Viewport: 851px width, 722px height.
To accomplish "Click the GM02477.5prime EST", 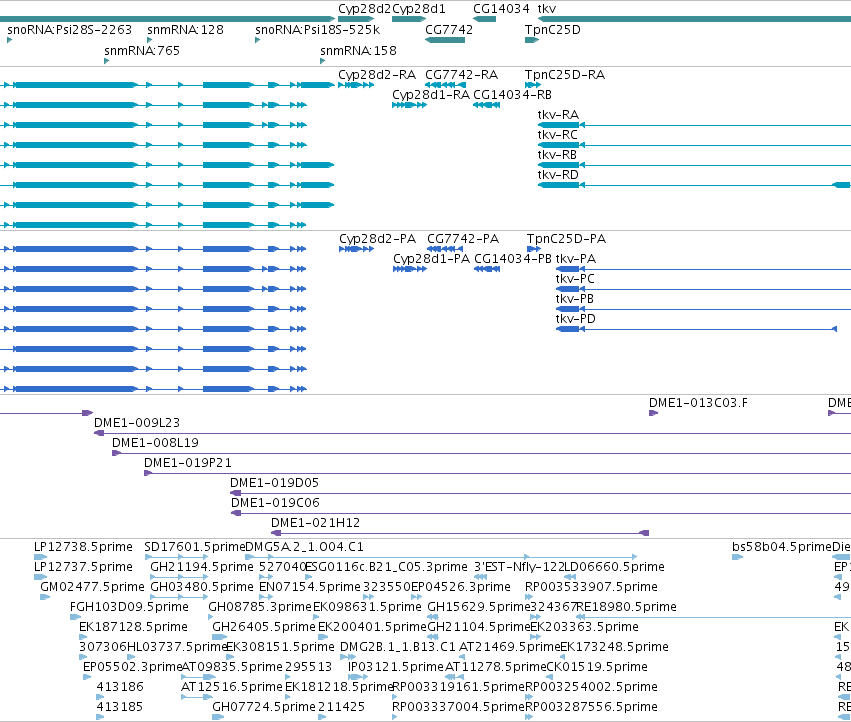I will coord(92,587).
